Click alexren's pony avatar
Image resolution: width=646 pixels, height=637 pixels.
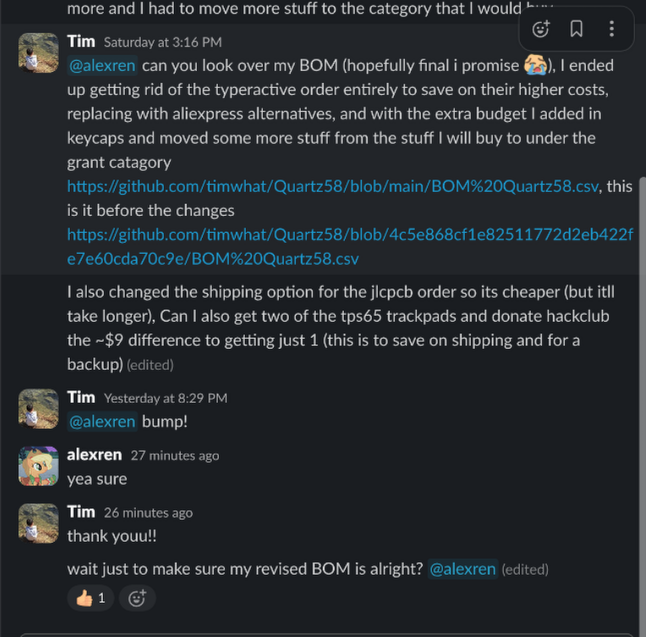pyautogui.click(x=38, y=466)
